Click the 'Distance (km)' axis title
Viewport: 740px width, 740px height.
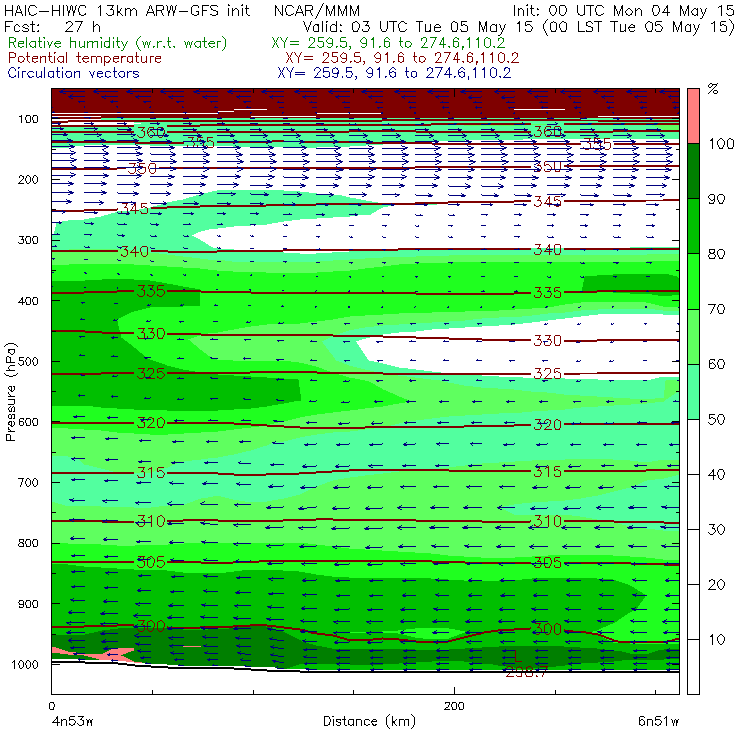point(369,722)
